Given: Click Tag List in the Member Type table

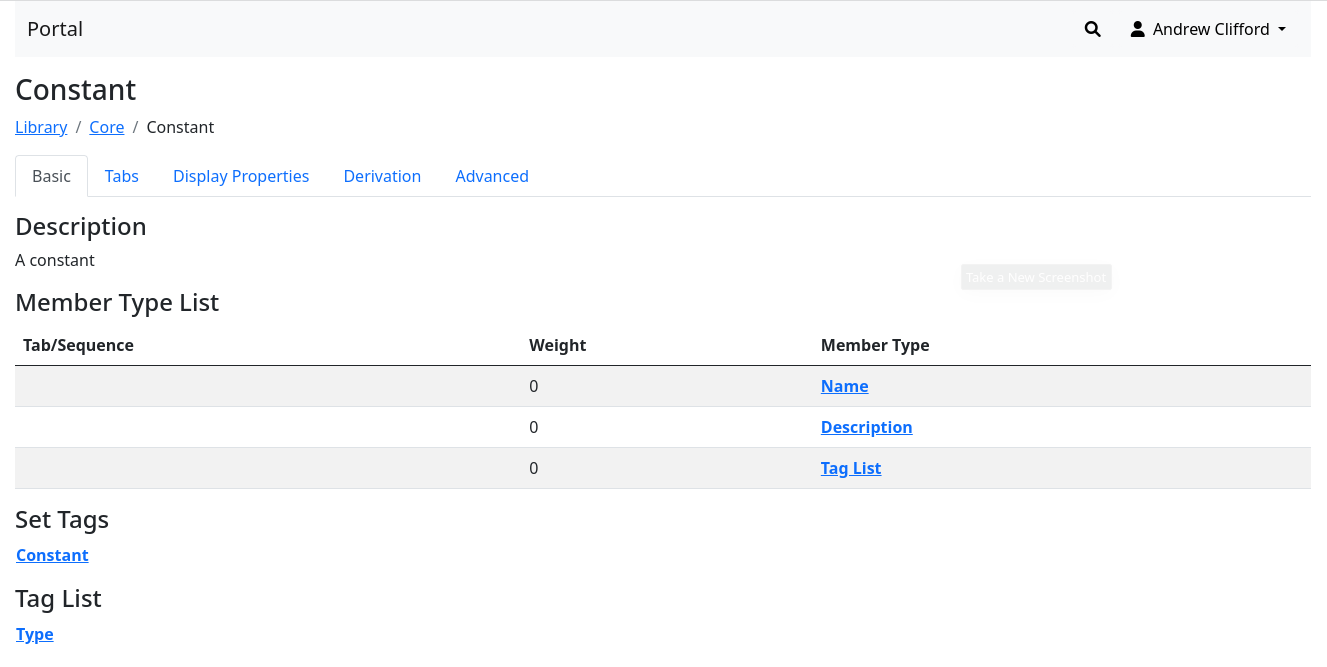Looking at the screenshot, I should [851, 468].
